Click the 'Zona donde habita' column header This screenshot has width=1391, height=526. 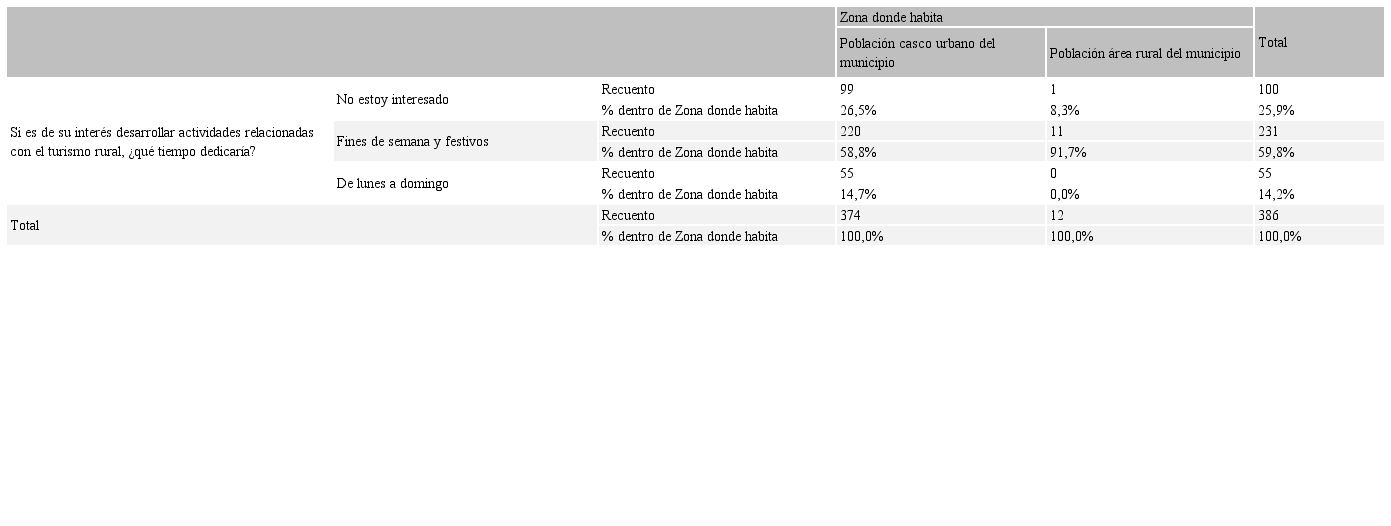(891, 17)
